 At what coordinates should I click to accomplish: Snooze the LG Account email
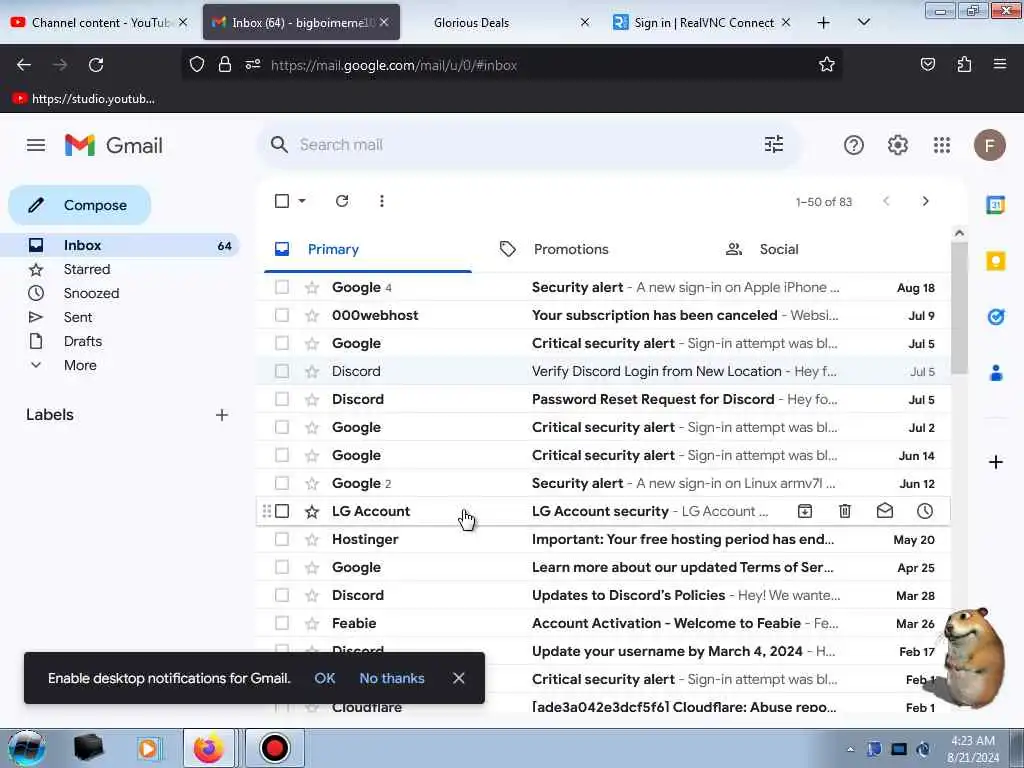click(x=924, y=511)
